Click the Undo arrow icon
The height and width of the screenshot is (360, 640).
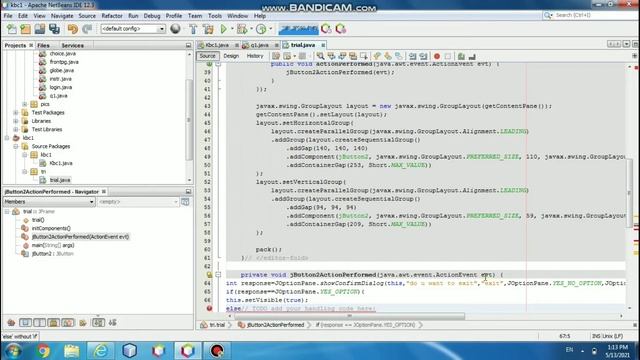point(73,29)
